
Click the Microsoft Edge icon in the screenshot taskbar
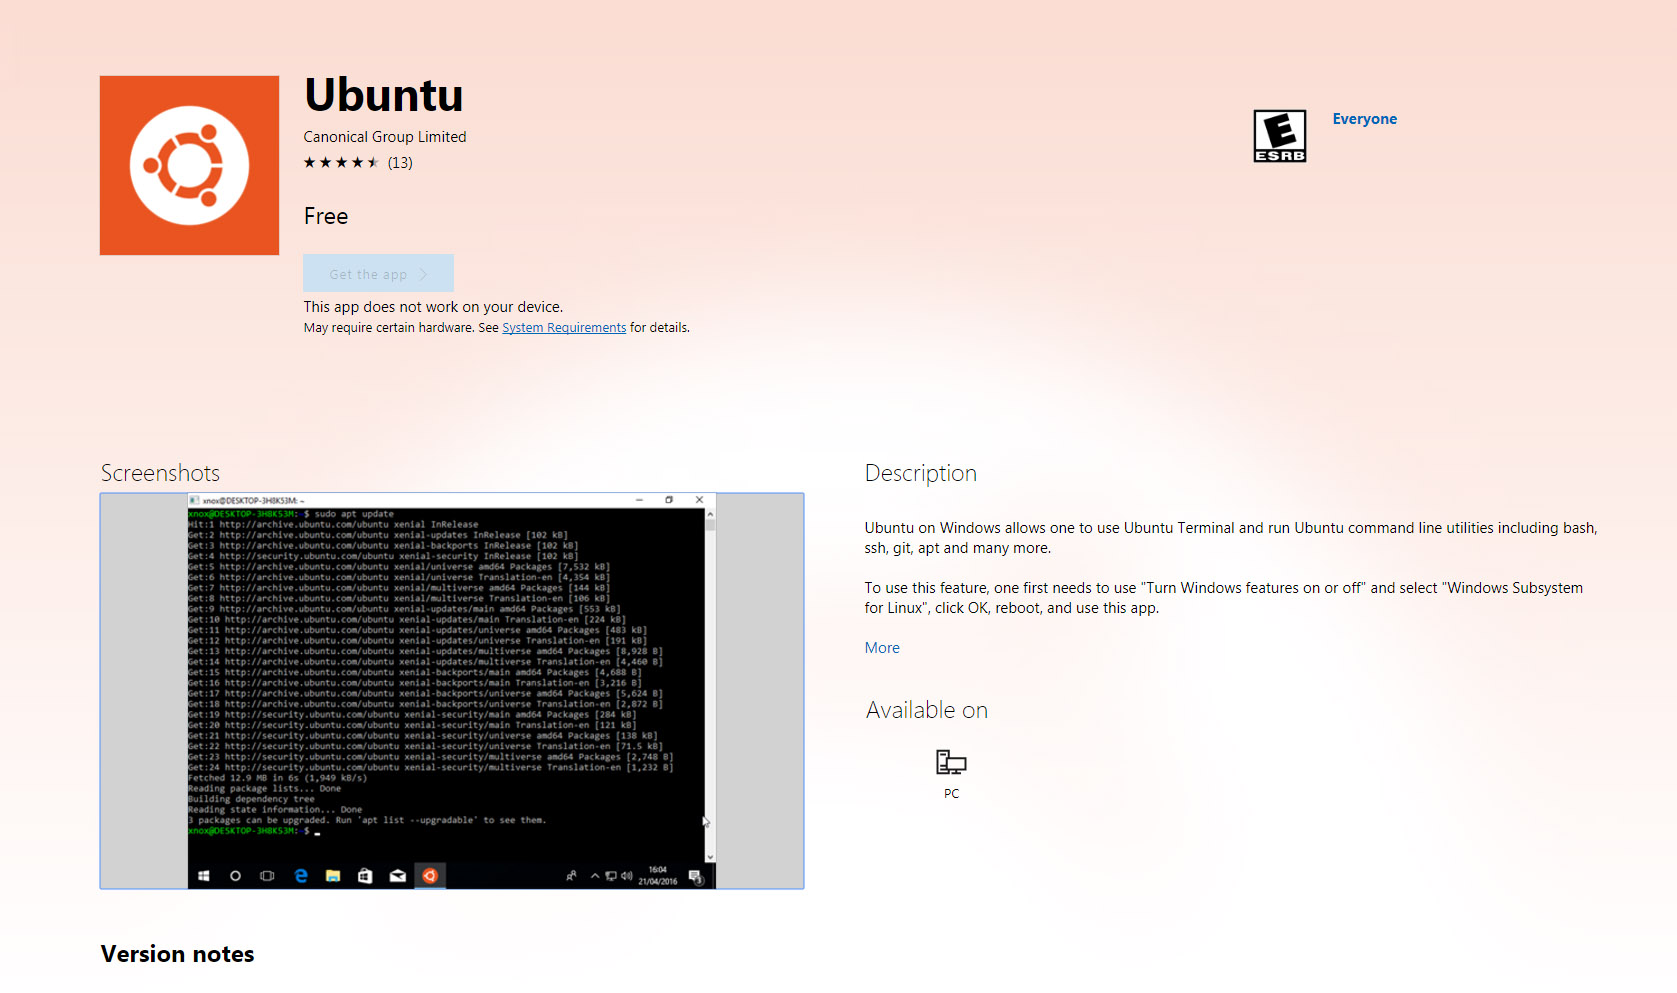[300, 876]
